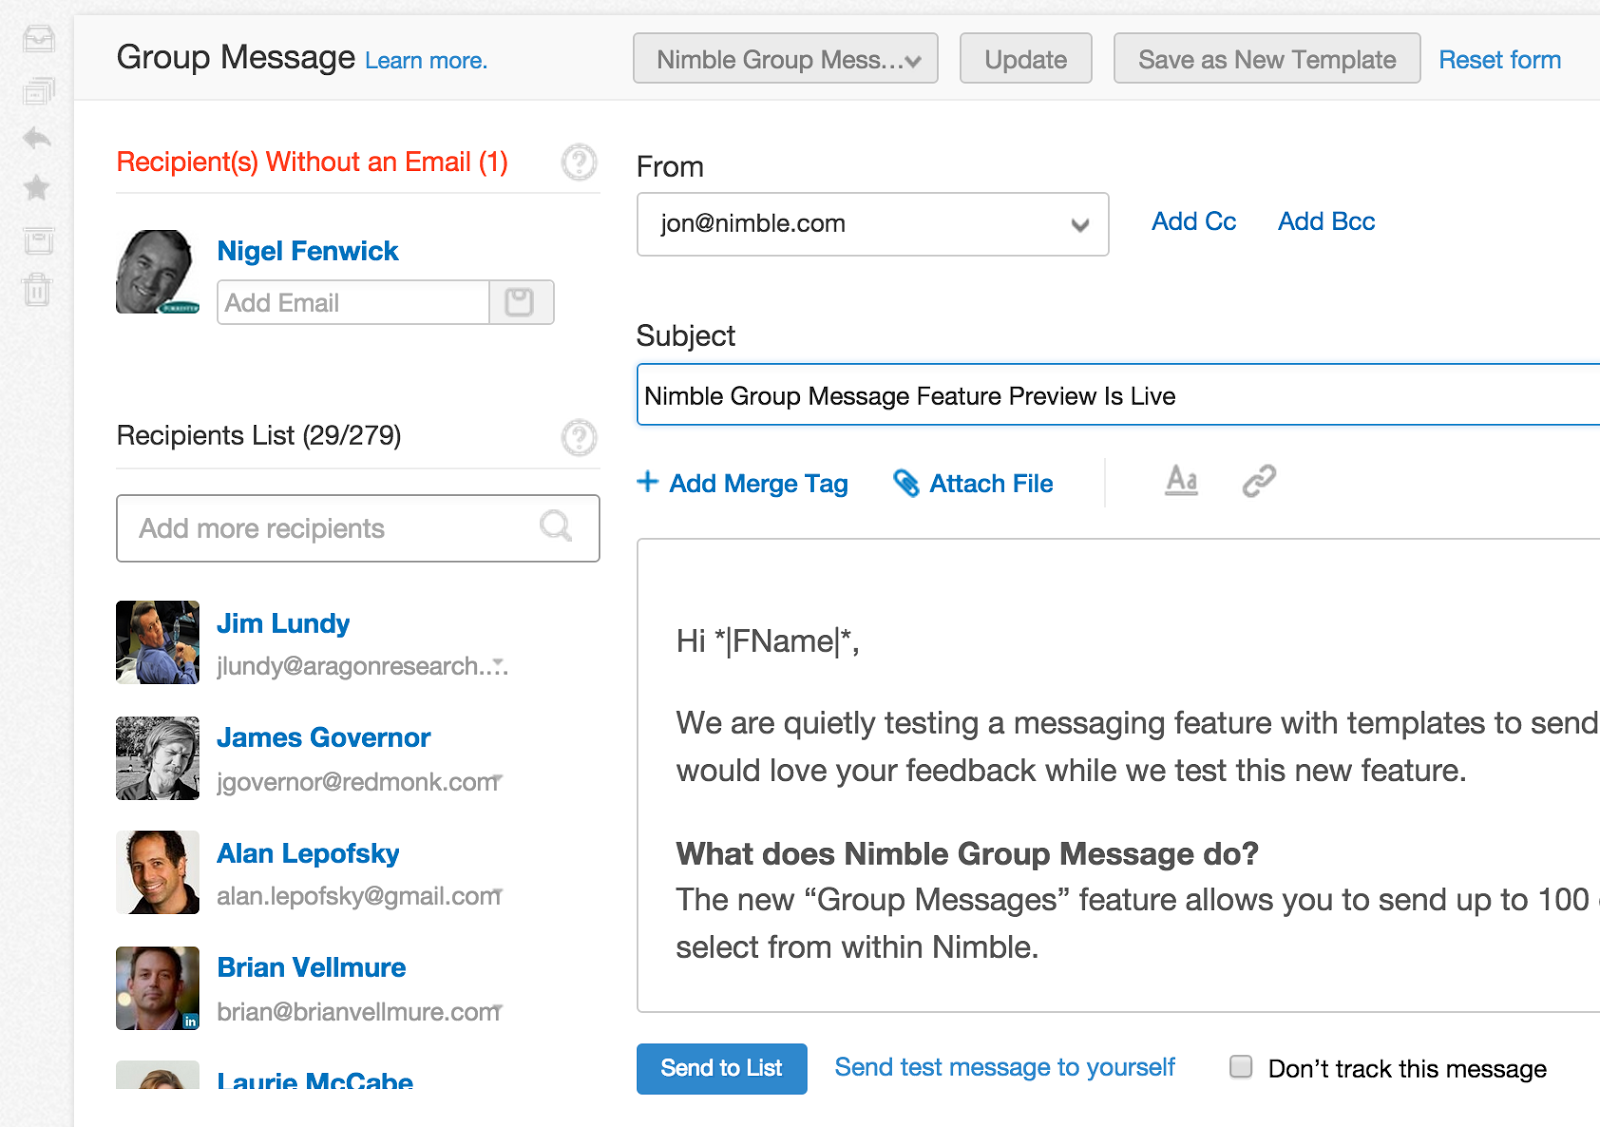
Task: Open Jim Lundy's contact name link
Action: (x=284, y=624)
